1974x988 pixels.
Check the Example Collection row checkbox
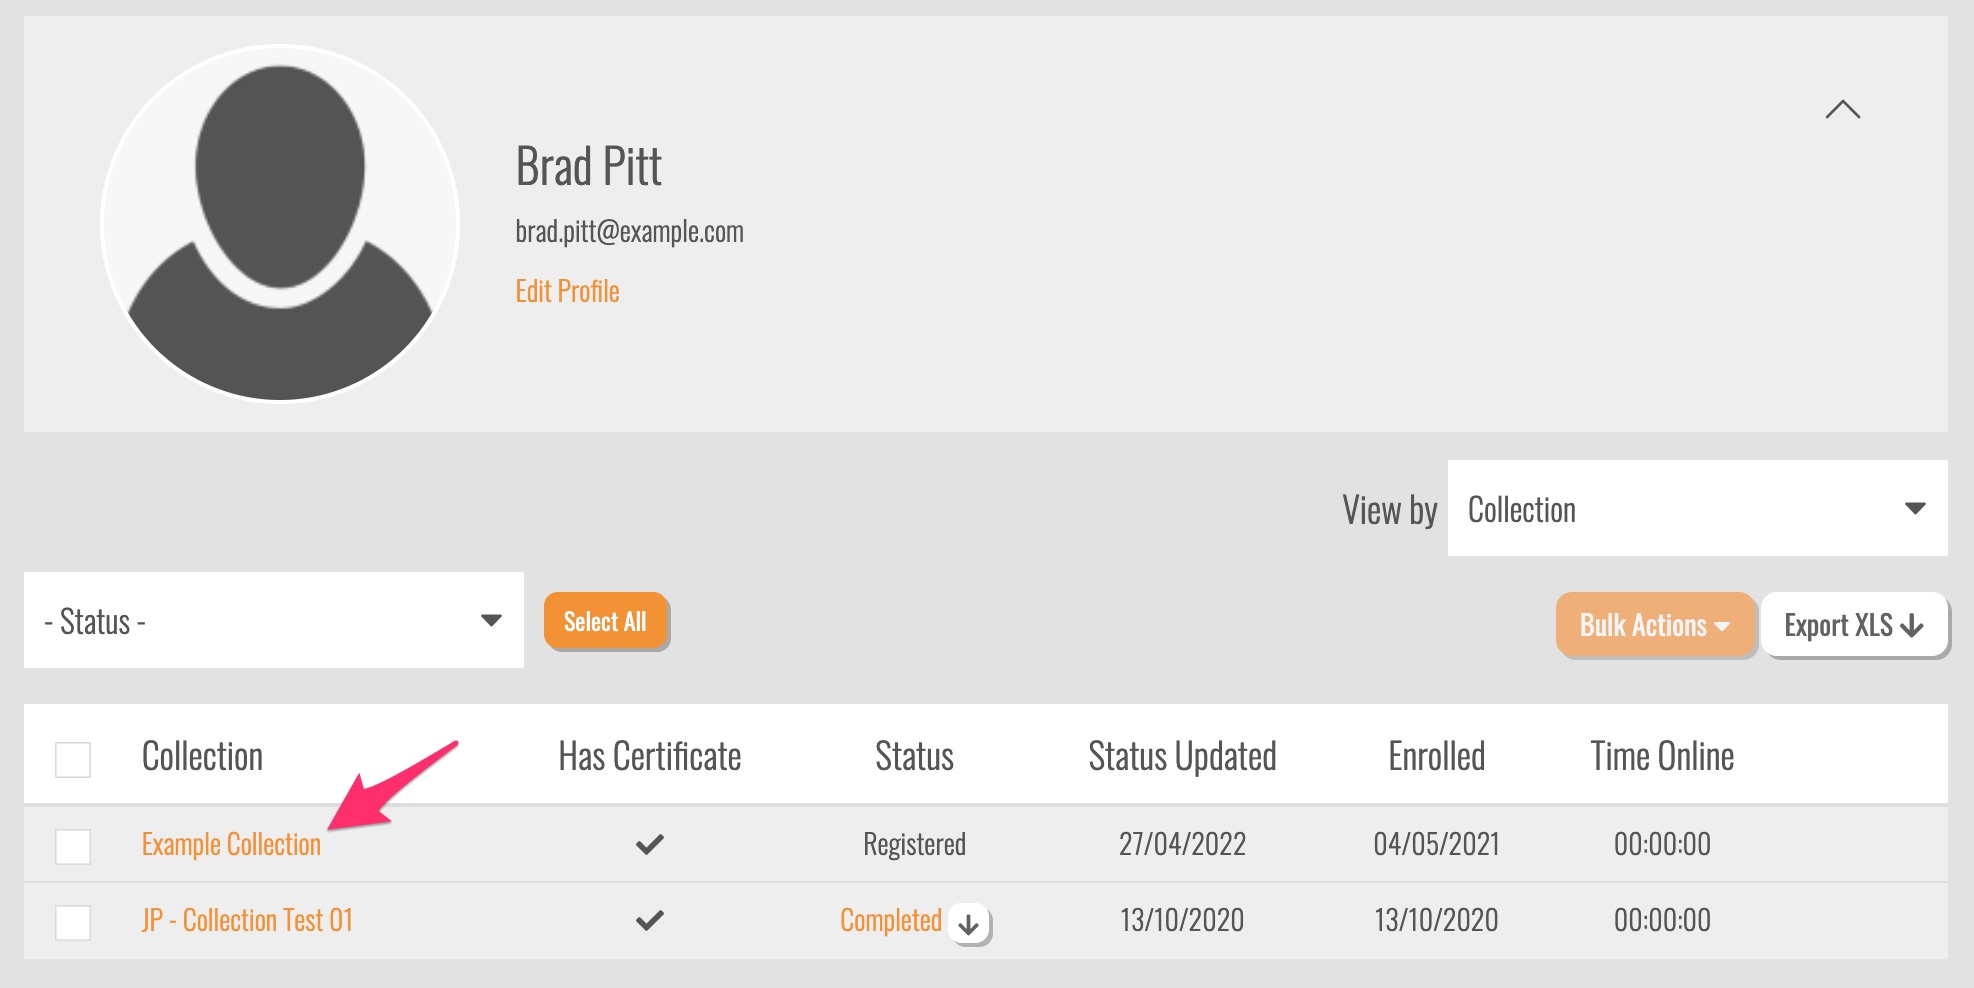pyautogui.click(x=73, y=846)
